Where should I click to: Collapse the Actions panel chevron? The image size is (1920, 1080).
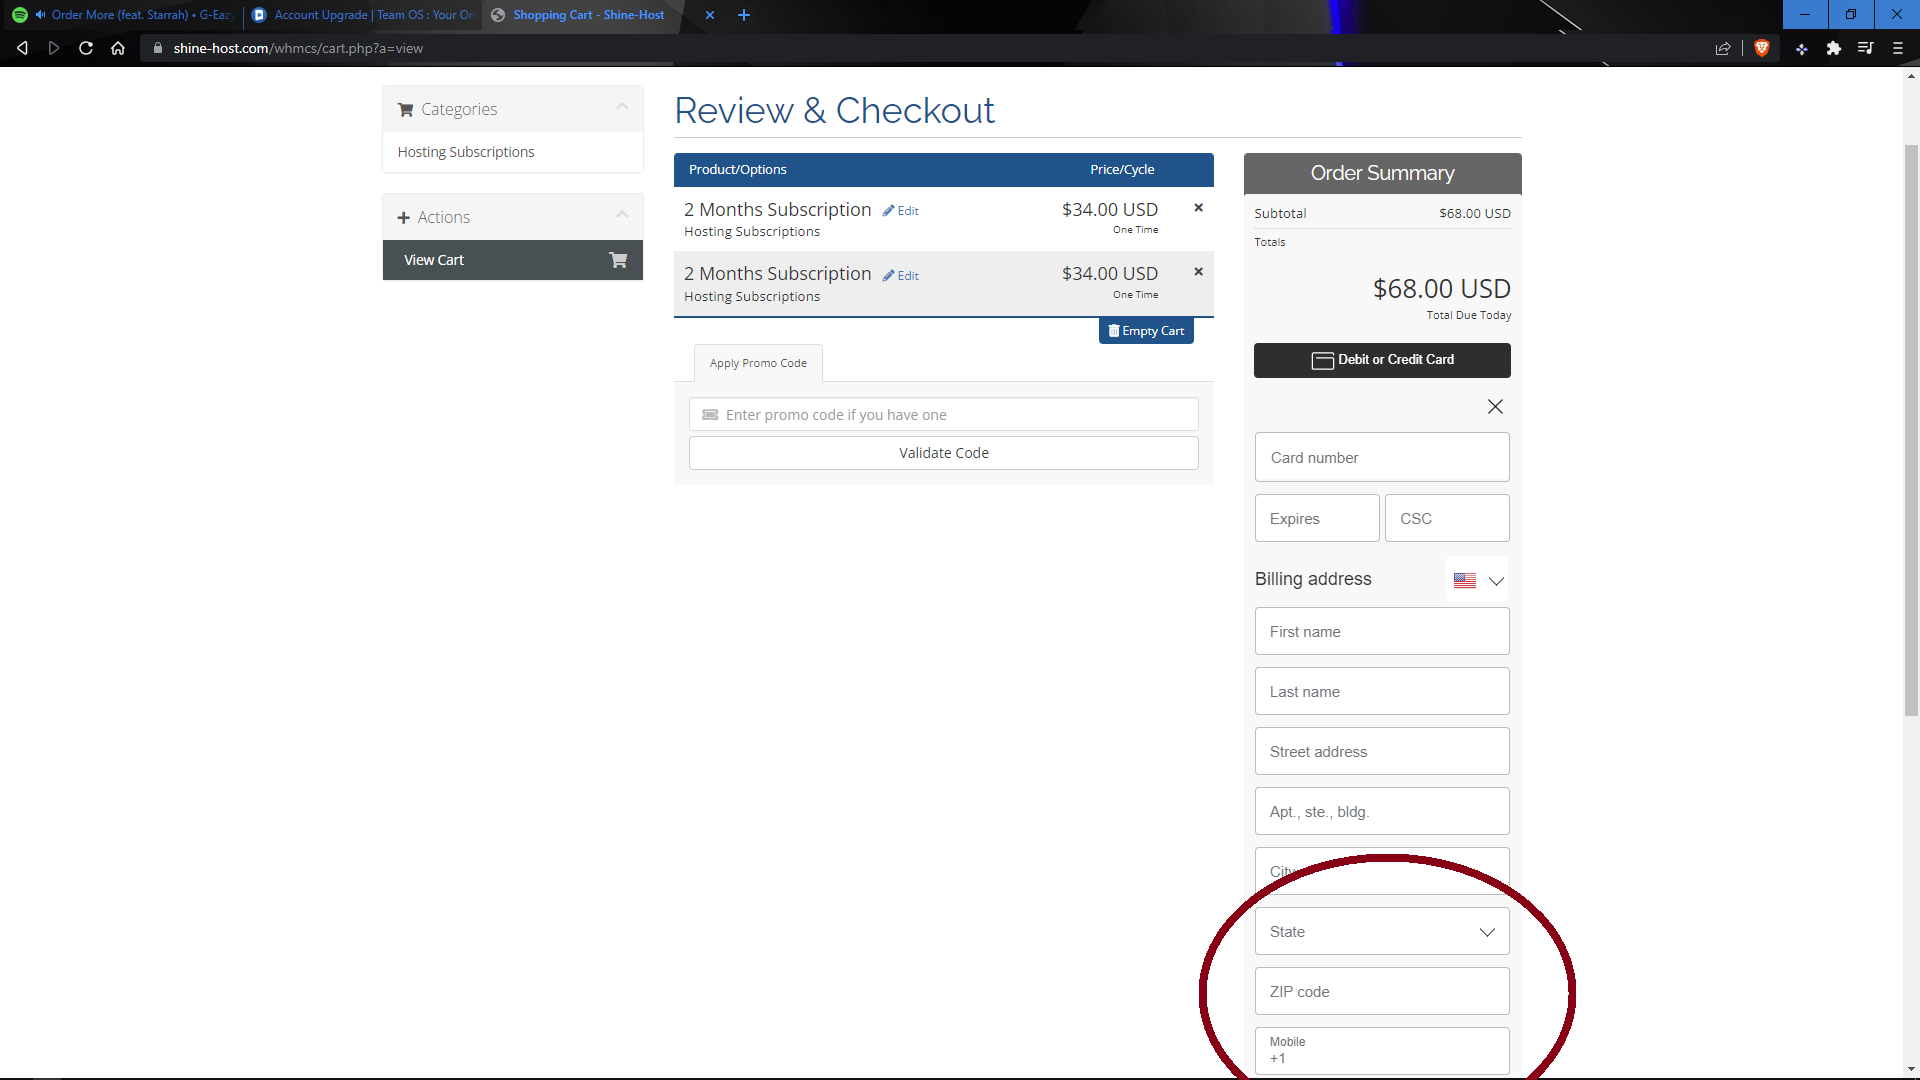tap(622, 215)
